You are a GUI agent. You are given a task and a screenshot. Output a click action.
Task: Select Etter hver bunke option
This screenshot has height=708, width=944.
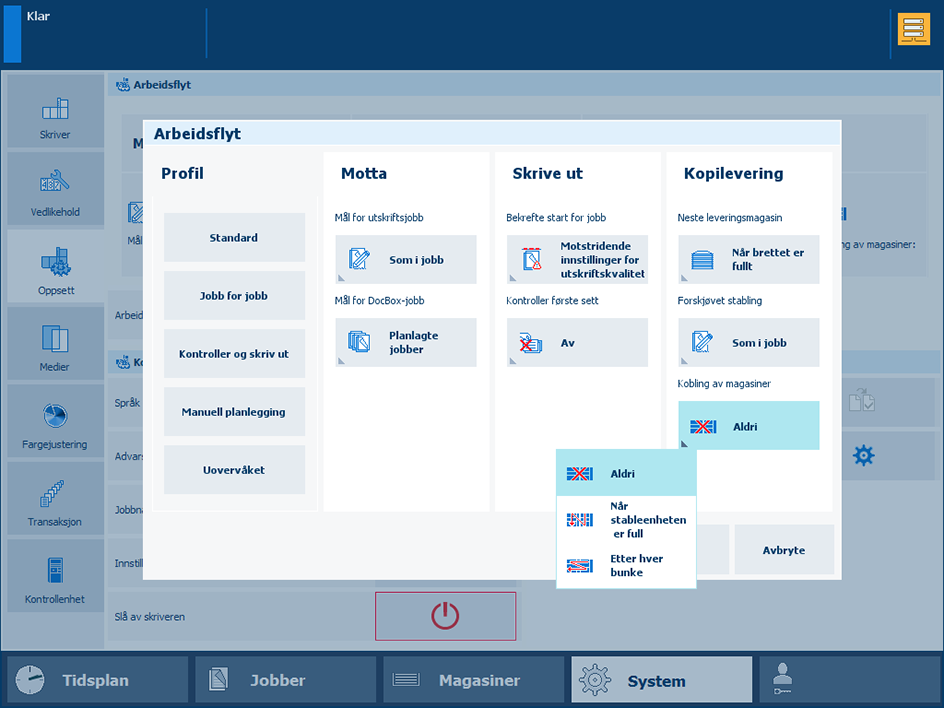pos(626,565)
